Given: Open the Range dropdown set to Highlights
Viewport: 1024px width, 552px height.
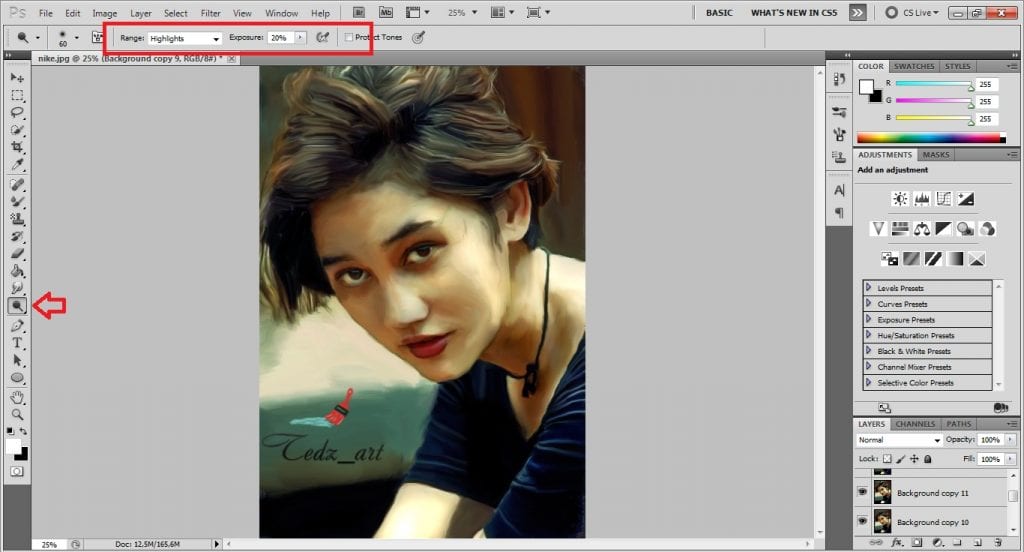Looking at the screenshot, I should 185,38.
